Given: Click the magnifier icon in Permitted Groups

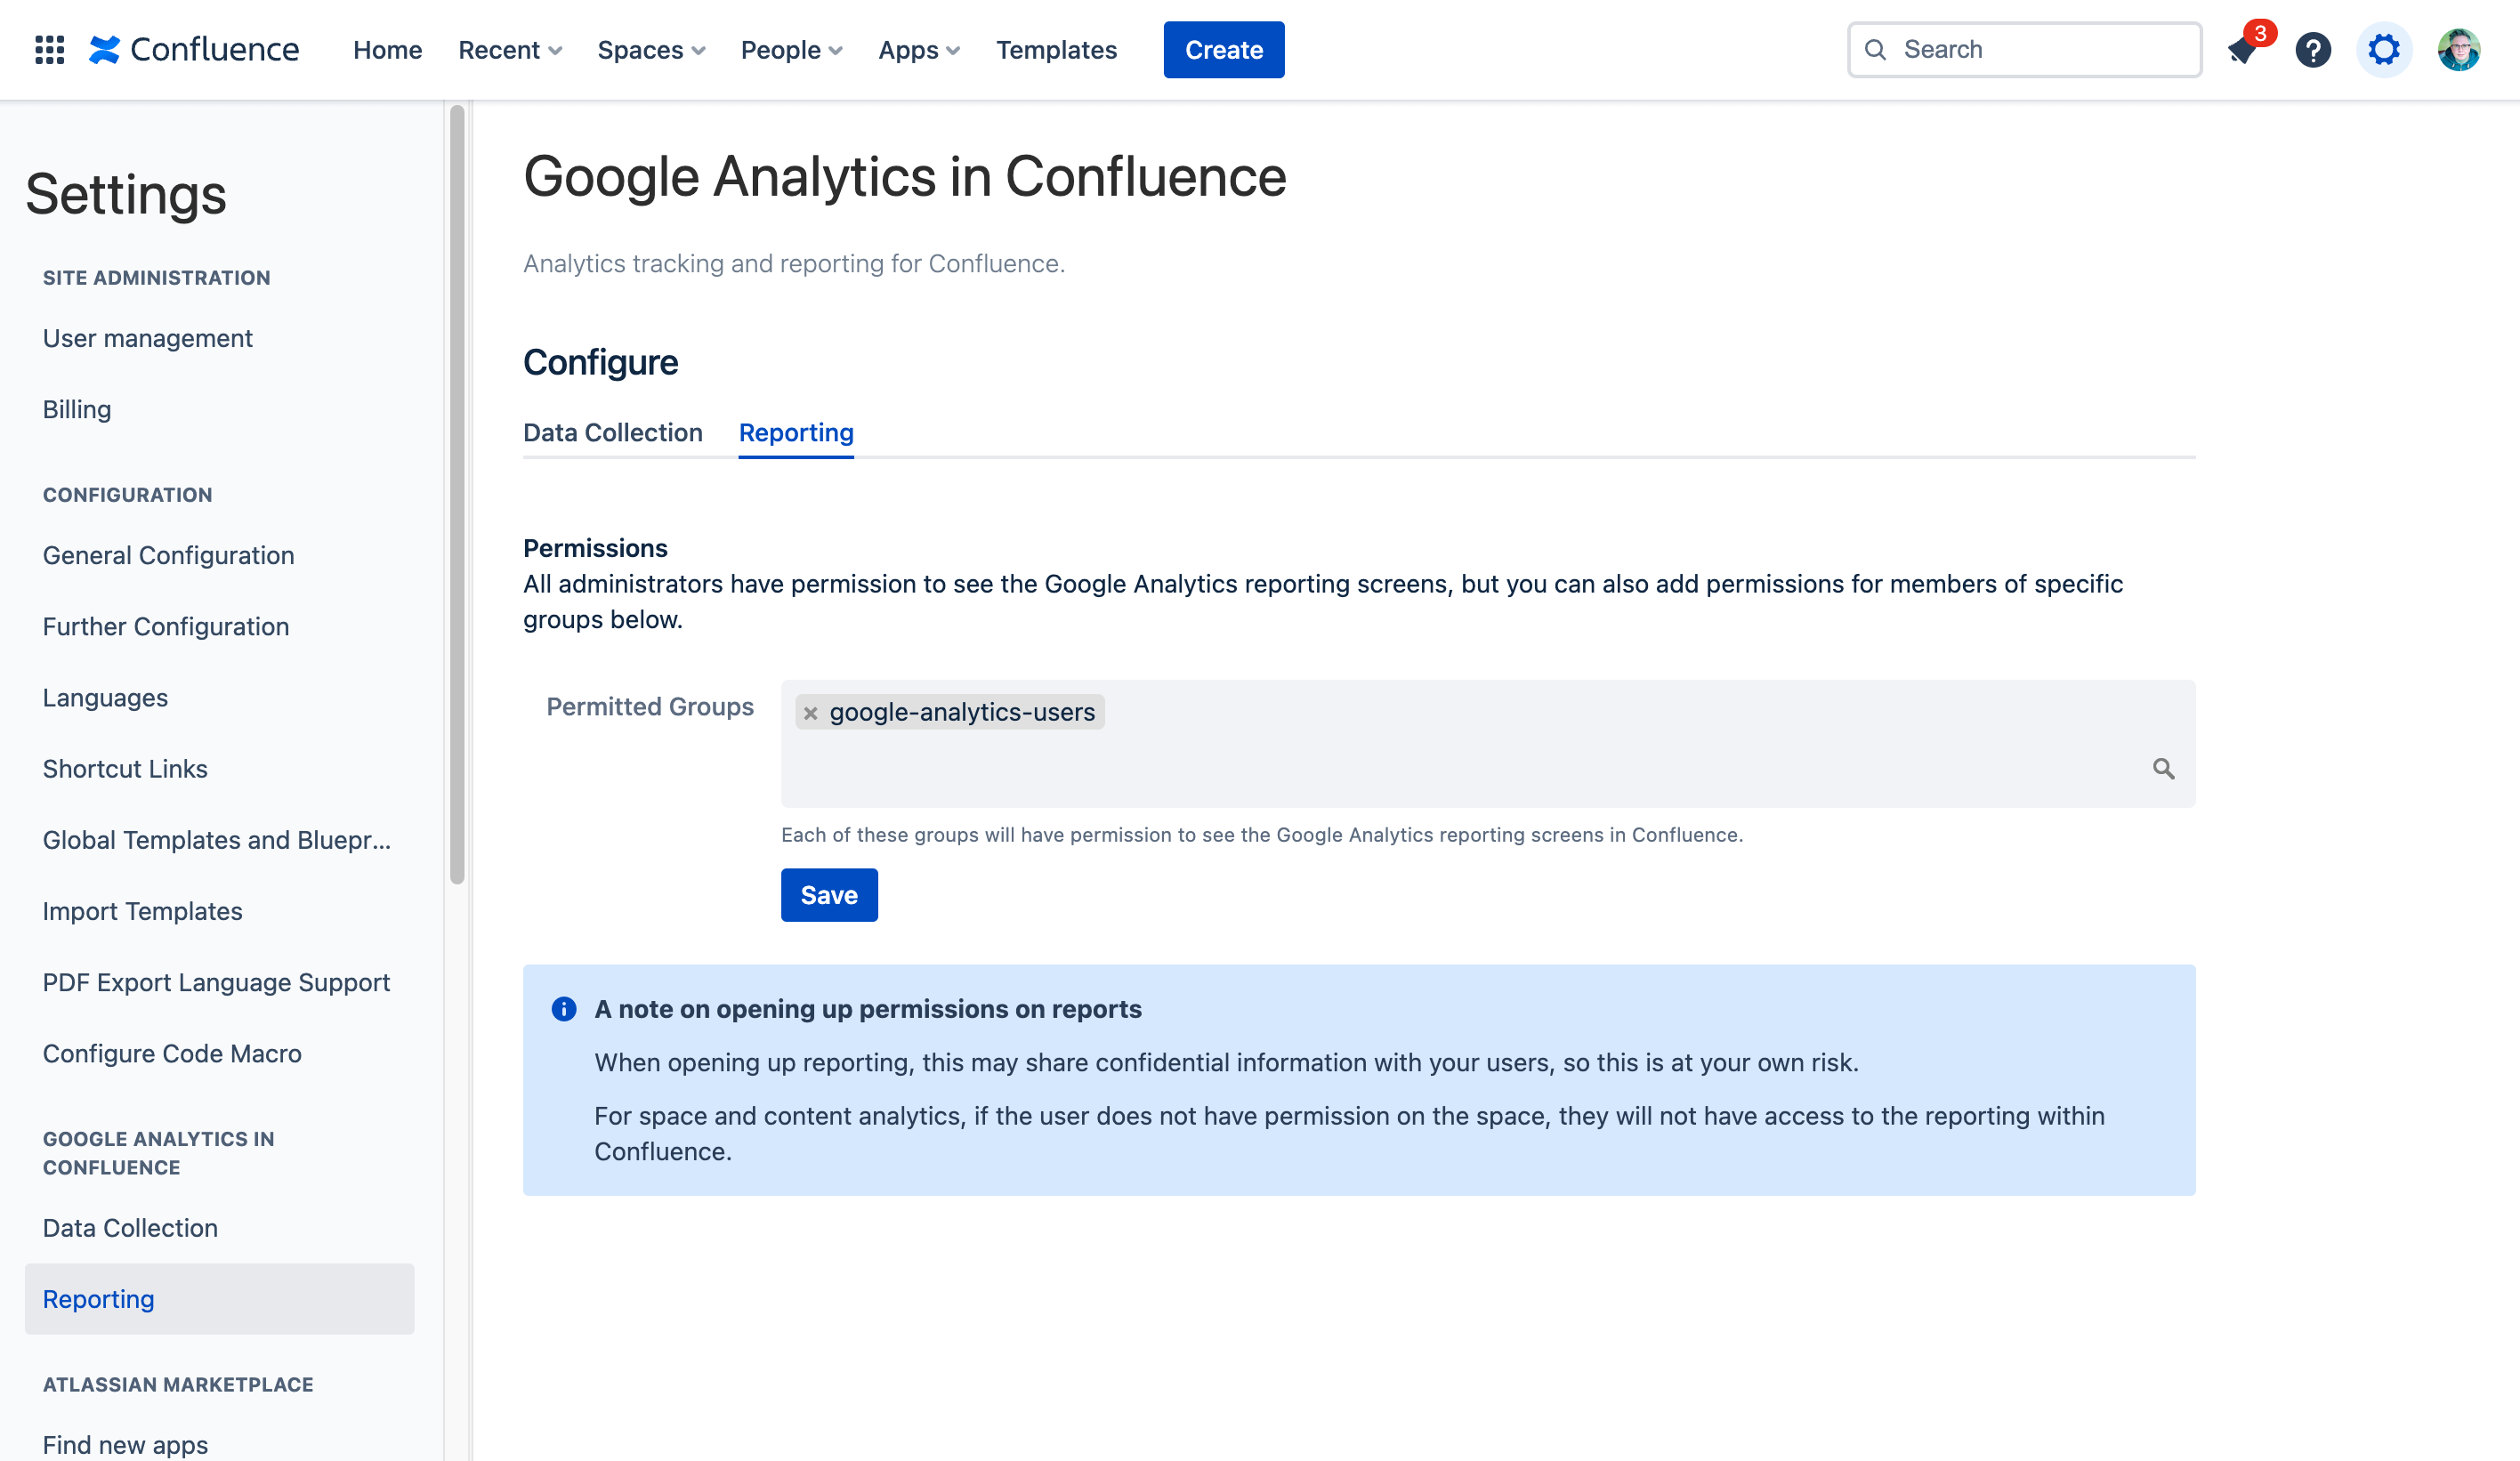Looking at the screenshot, I should [x=2163, y=768].
